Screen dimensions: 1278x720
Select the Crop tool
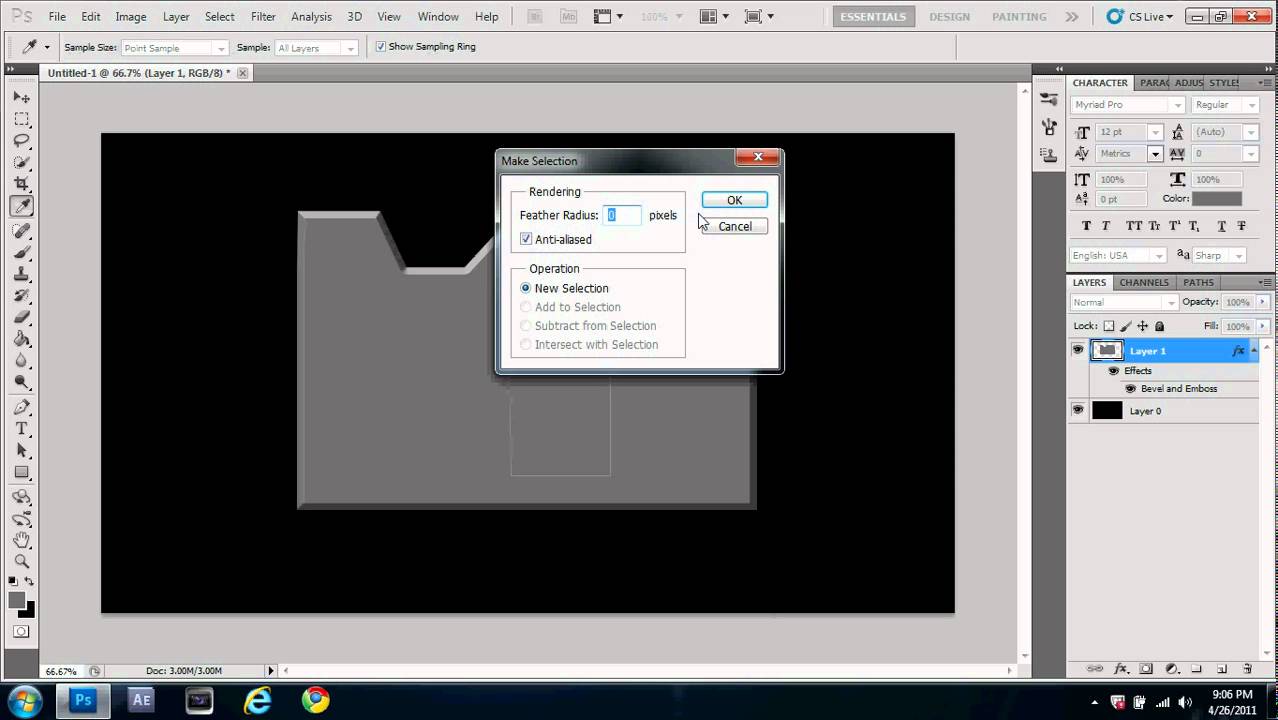22,184
